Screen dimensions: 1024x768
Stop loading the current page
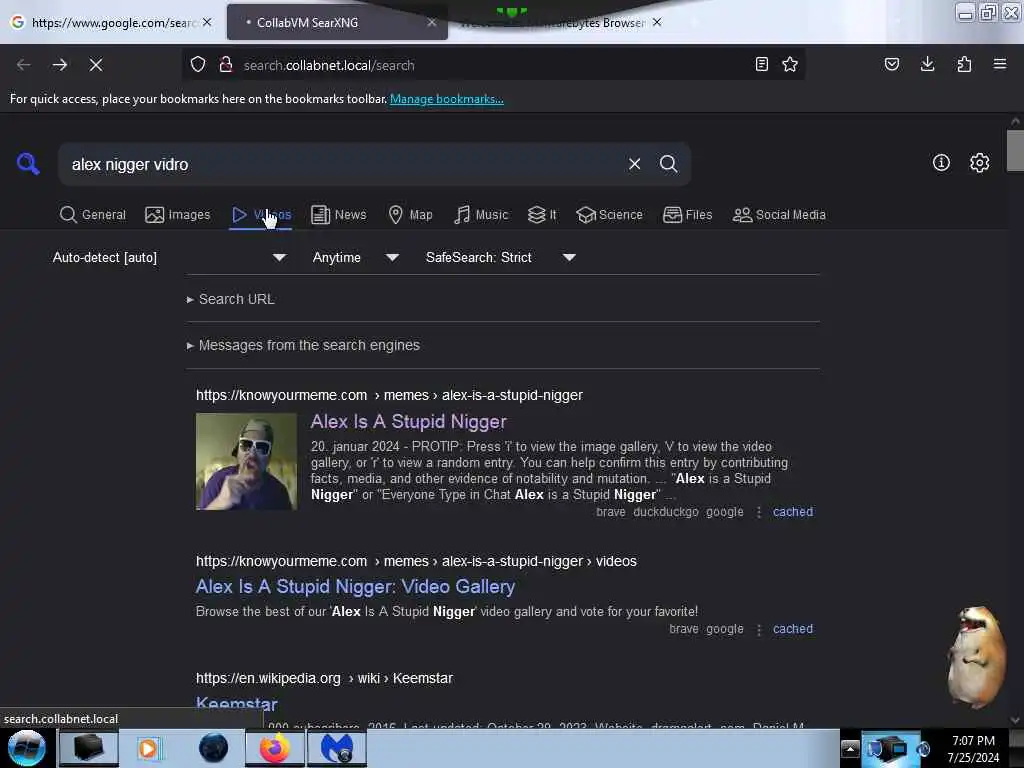pyautogui.click(x=96, y=65)
